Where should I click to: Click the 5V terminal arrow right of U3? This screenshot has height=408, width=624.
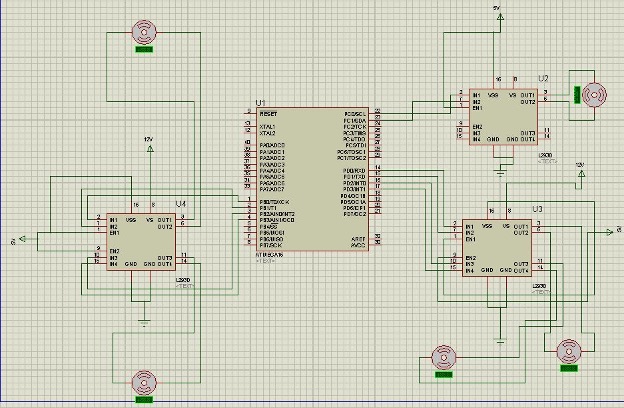pos(609,232)
